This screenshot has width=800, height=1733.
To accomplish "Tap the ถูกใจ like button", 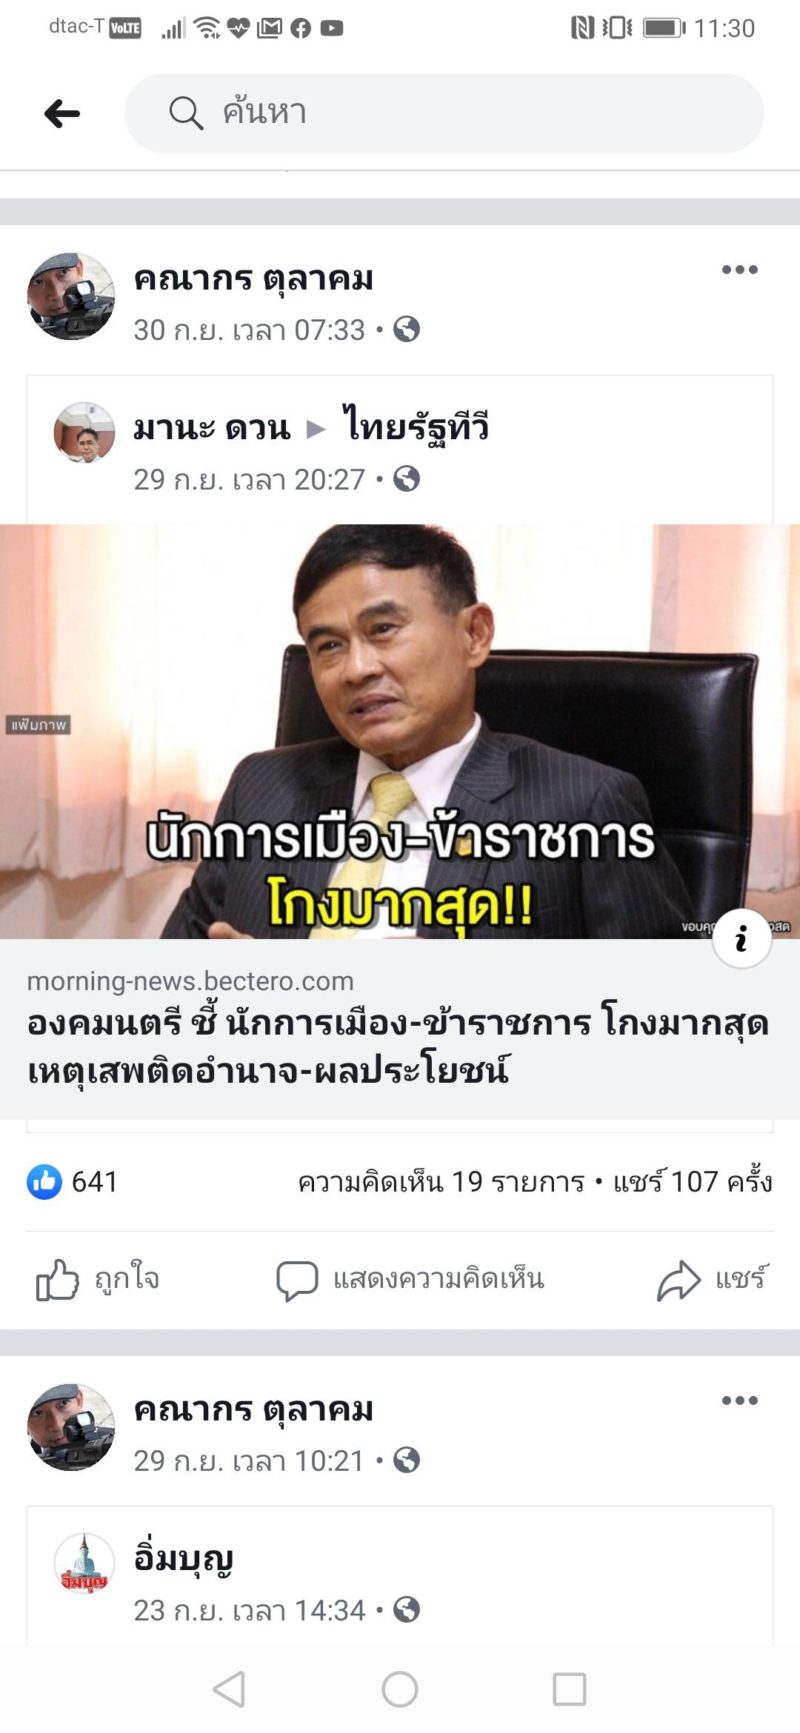I will (98, 1279).
